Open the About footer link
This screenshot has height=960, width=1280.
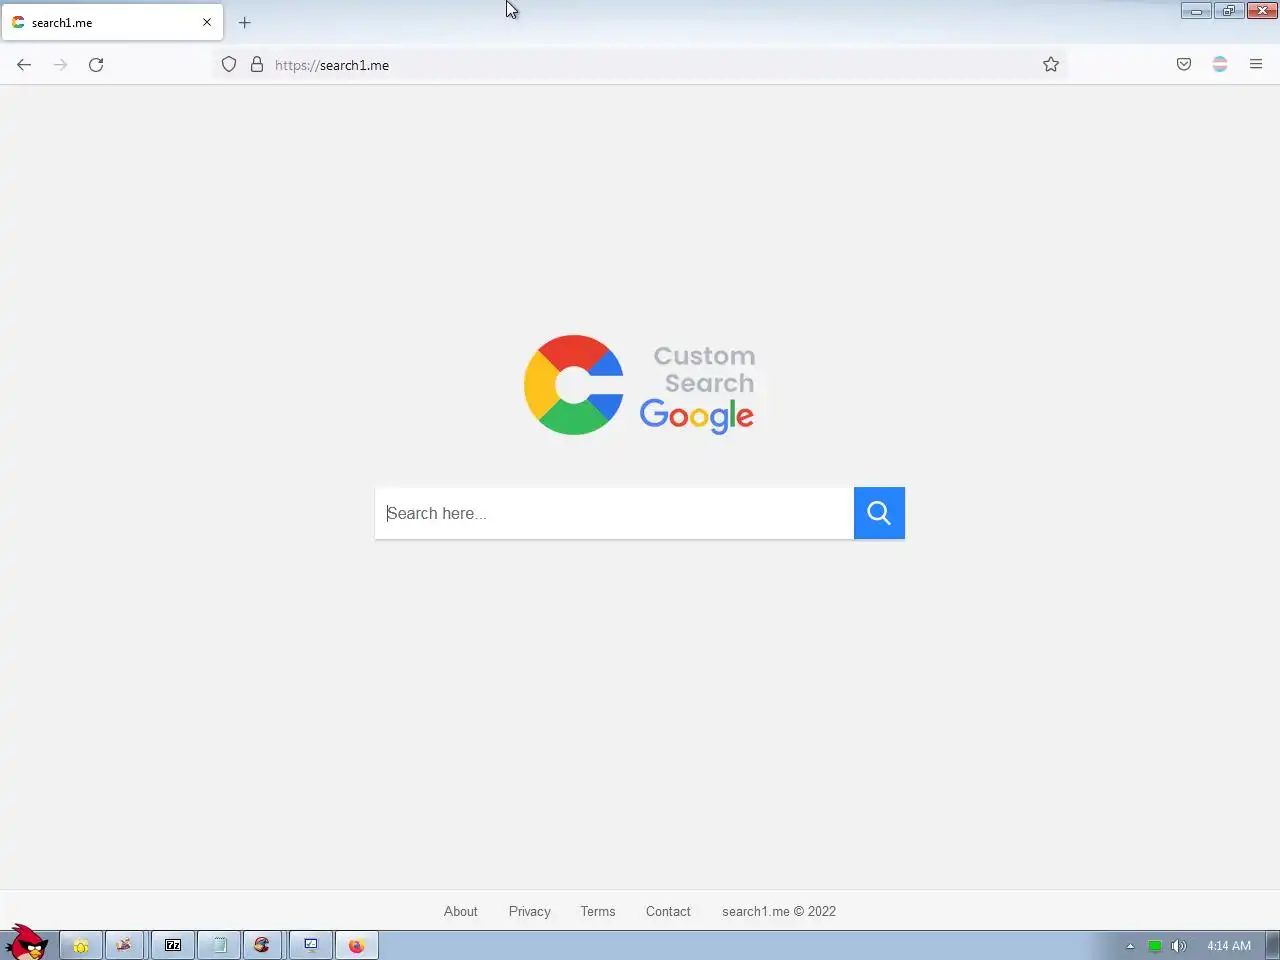click(x=461, y=911)
